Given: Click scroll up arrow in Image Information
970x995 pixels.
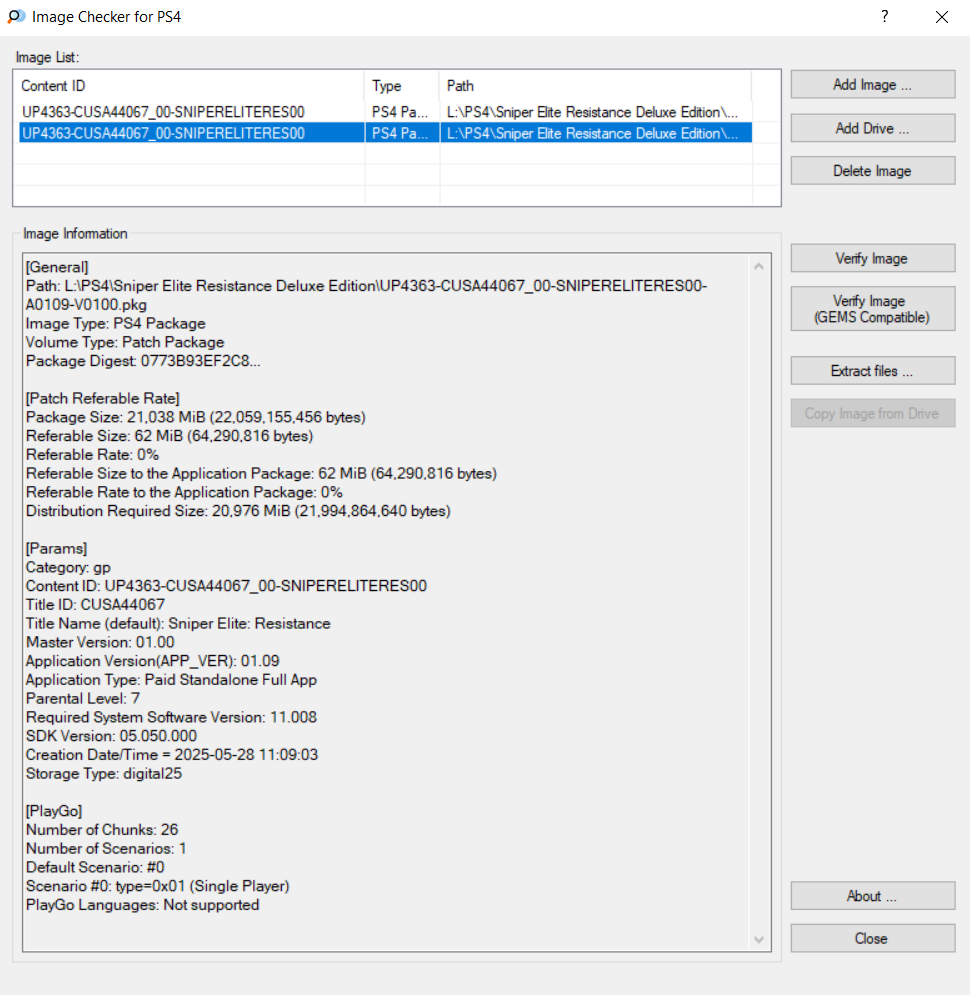Looking at the screenshot, I should click(758, 267).
